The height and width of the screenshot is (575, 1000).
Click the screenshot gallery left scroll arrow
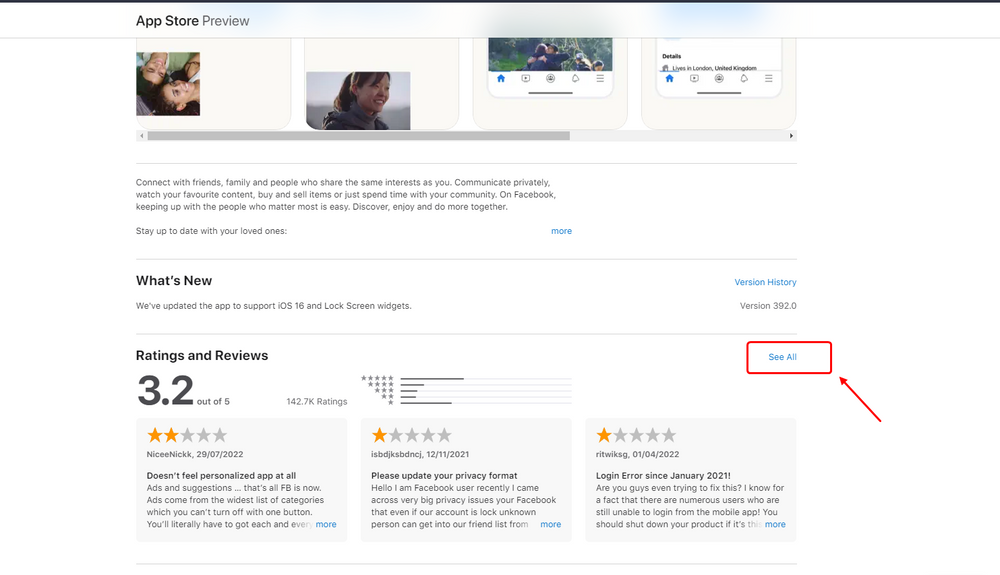point(142,136)
